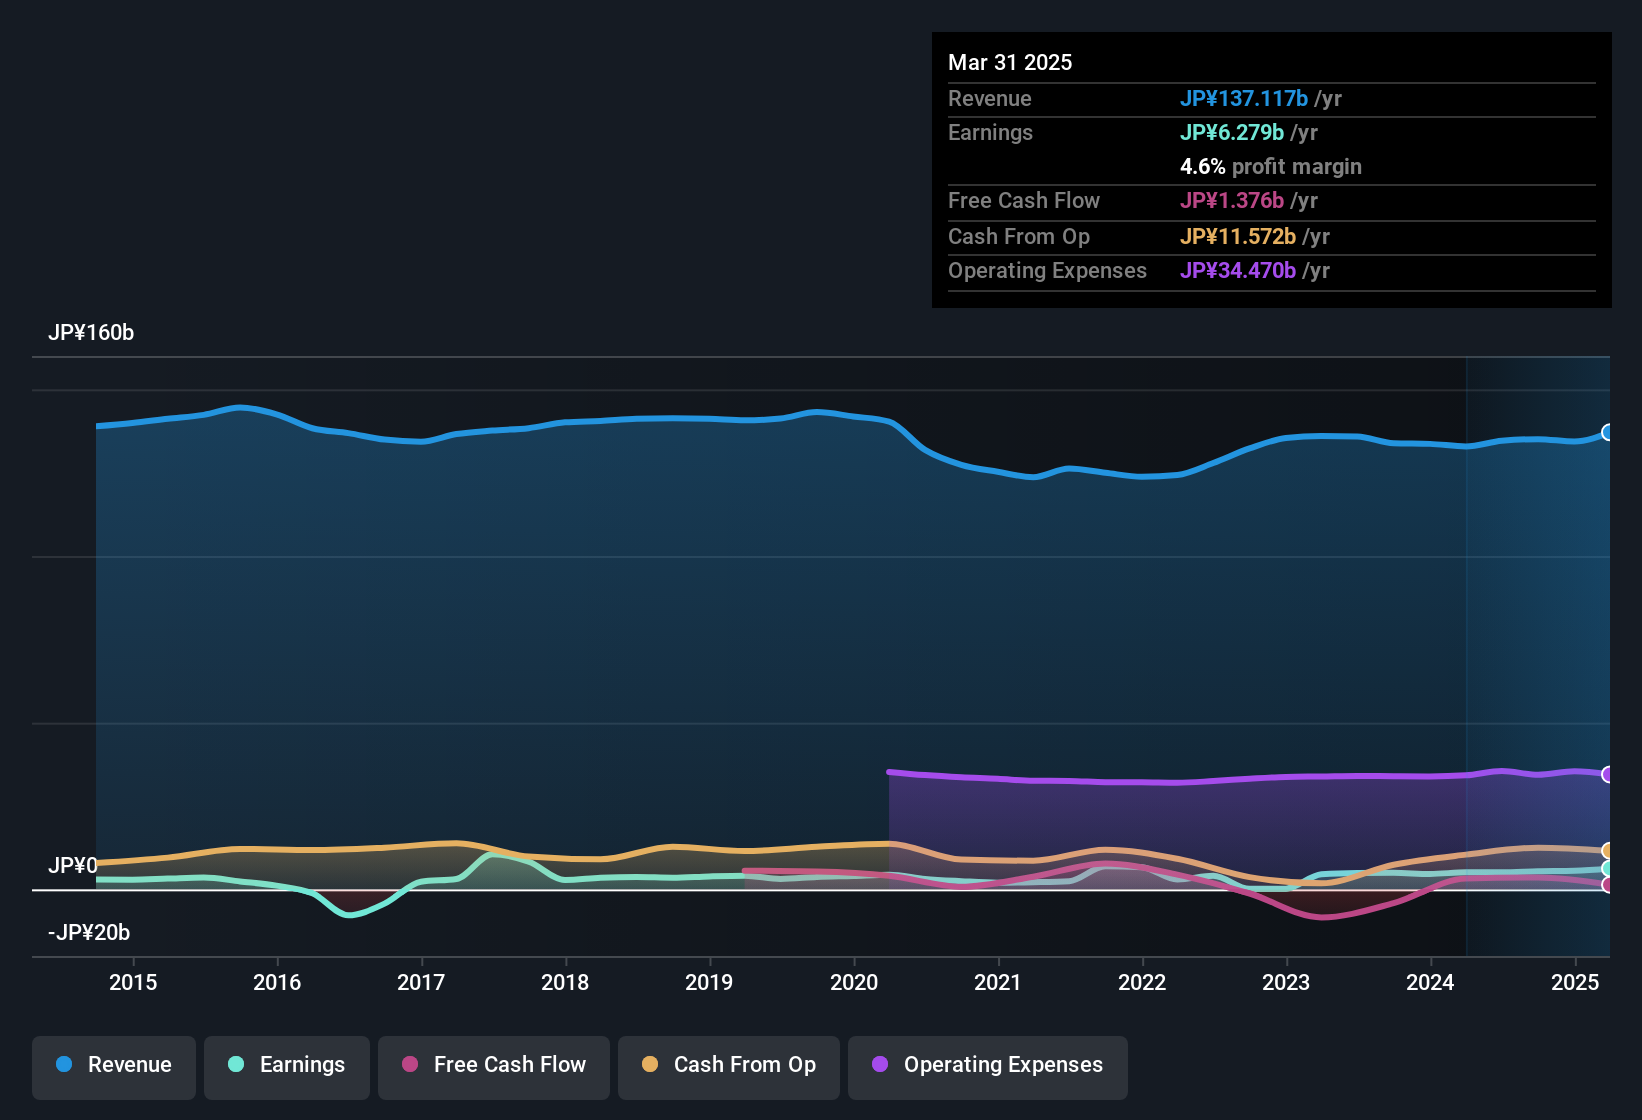
Task: Select the Operating Expenses endpoint marker
Action: click(x=1608, y=773)
